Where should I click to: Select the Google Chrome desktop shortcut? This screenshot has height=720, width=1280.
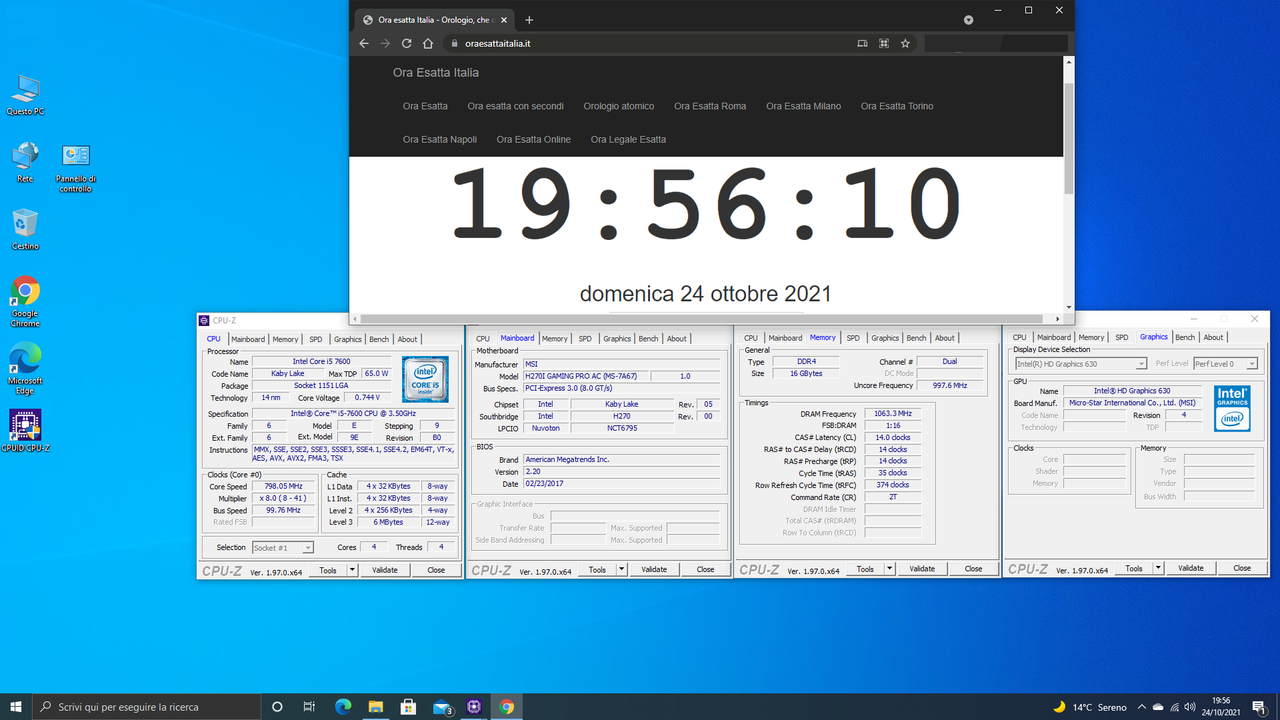25,302
